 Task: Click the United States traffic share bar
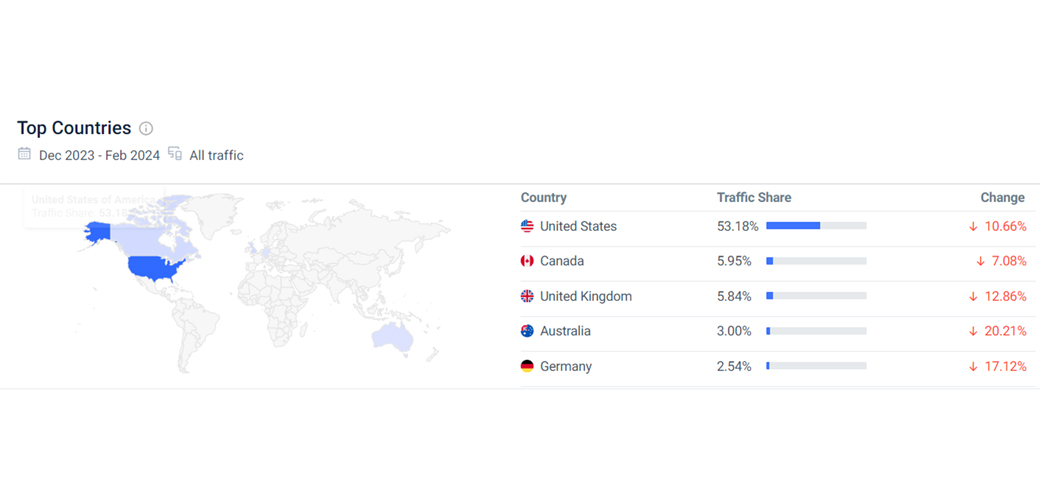click(x=815, y=227)
